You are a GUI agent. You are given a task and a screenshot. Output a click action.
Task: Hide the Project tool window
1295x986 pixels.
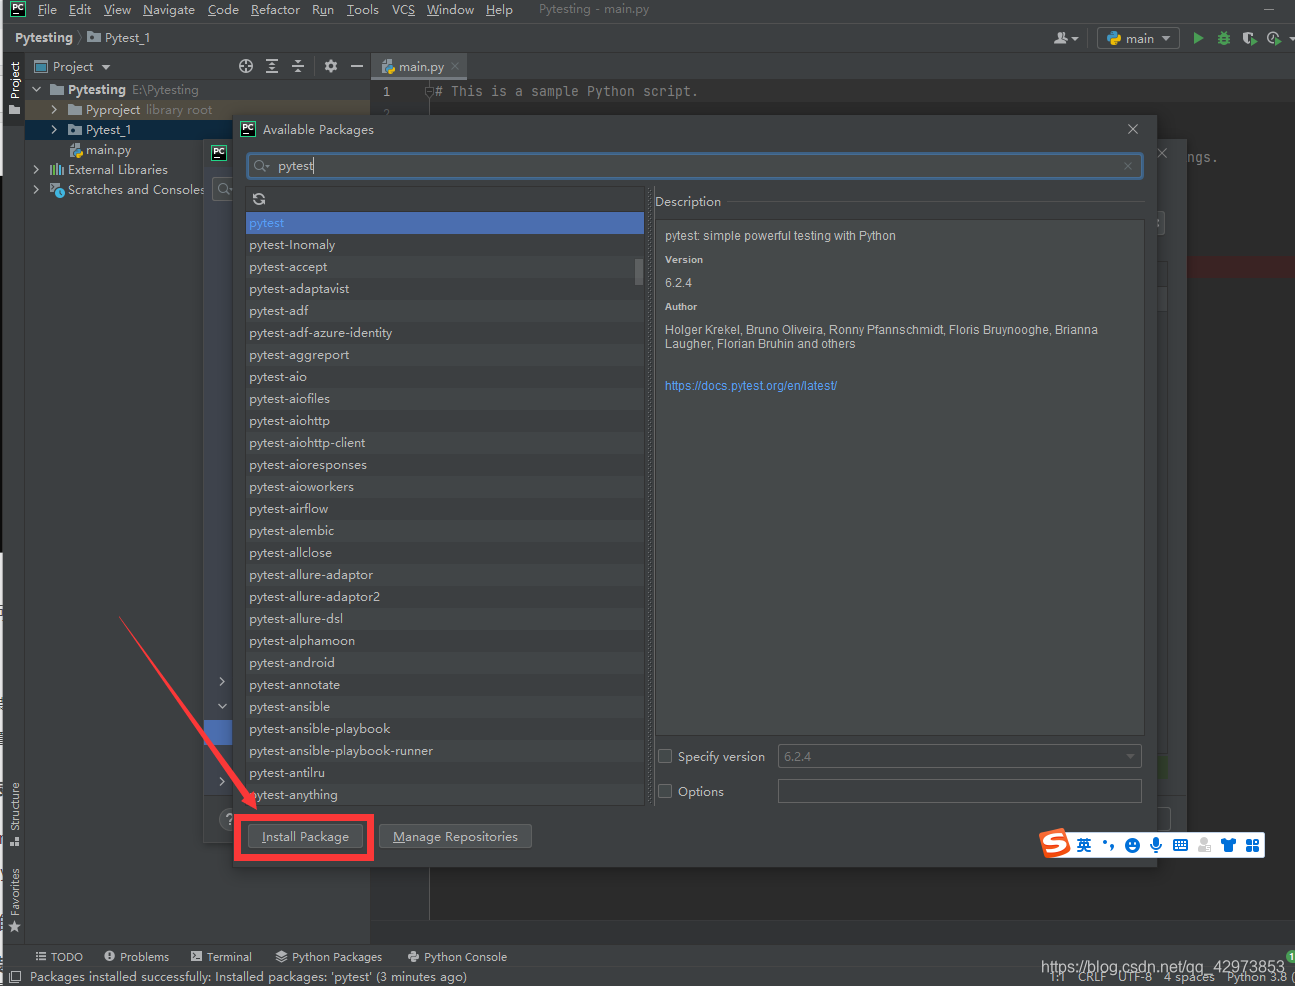[x=357, y=66]
